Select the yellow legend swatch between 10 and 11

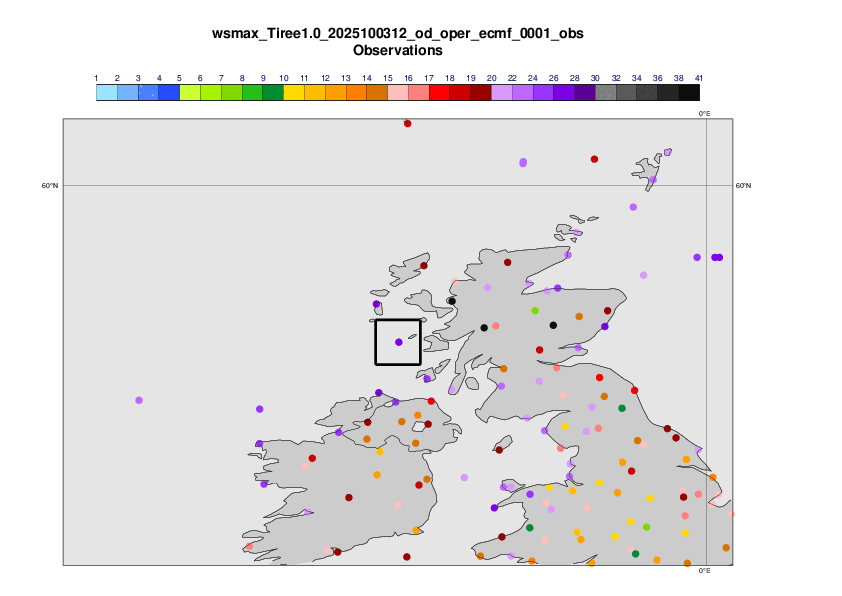tap(294, 93)
